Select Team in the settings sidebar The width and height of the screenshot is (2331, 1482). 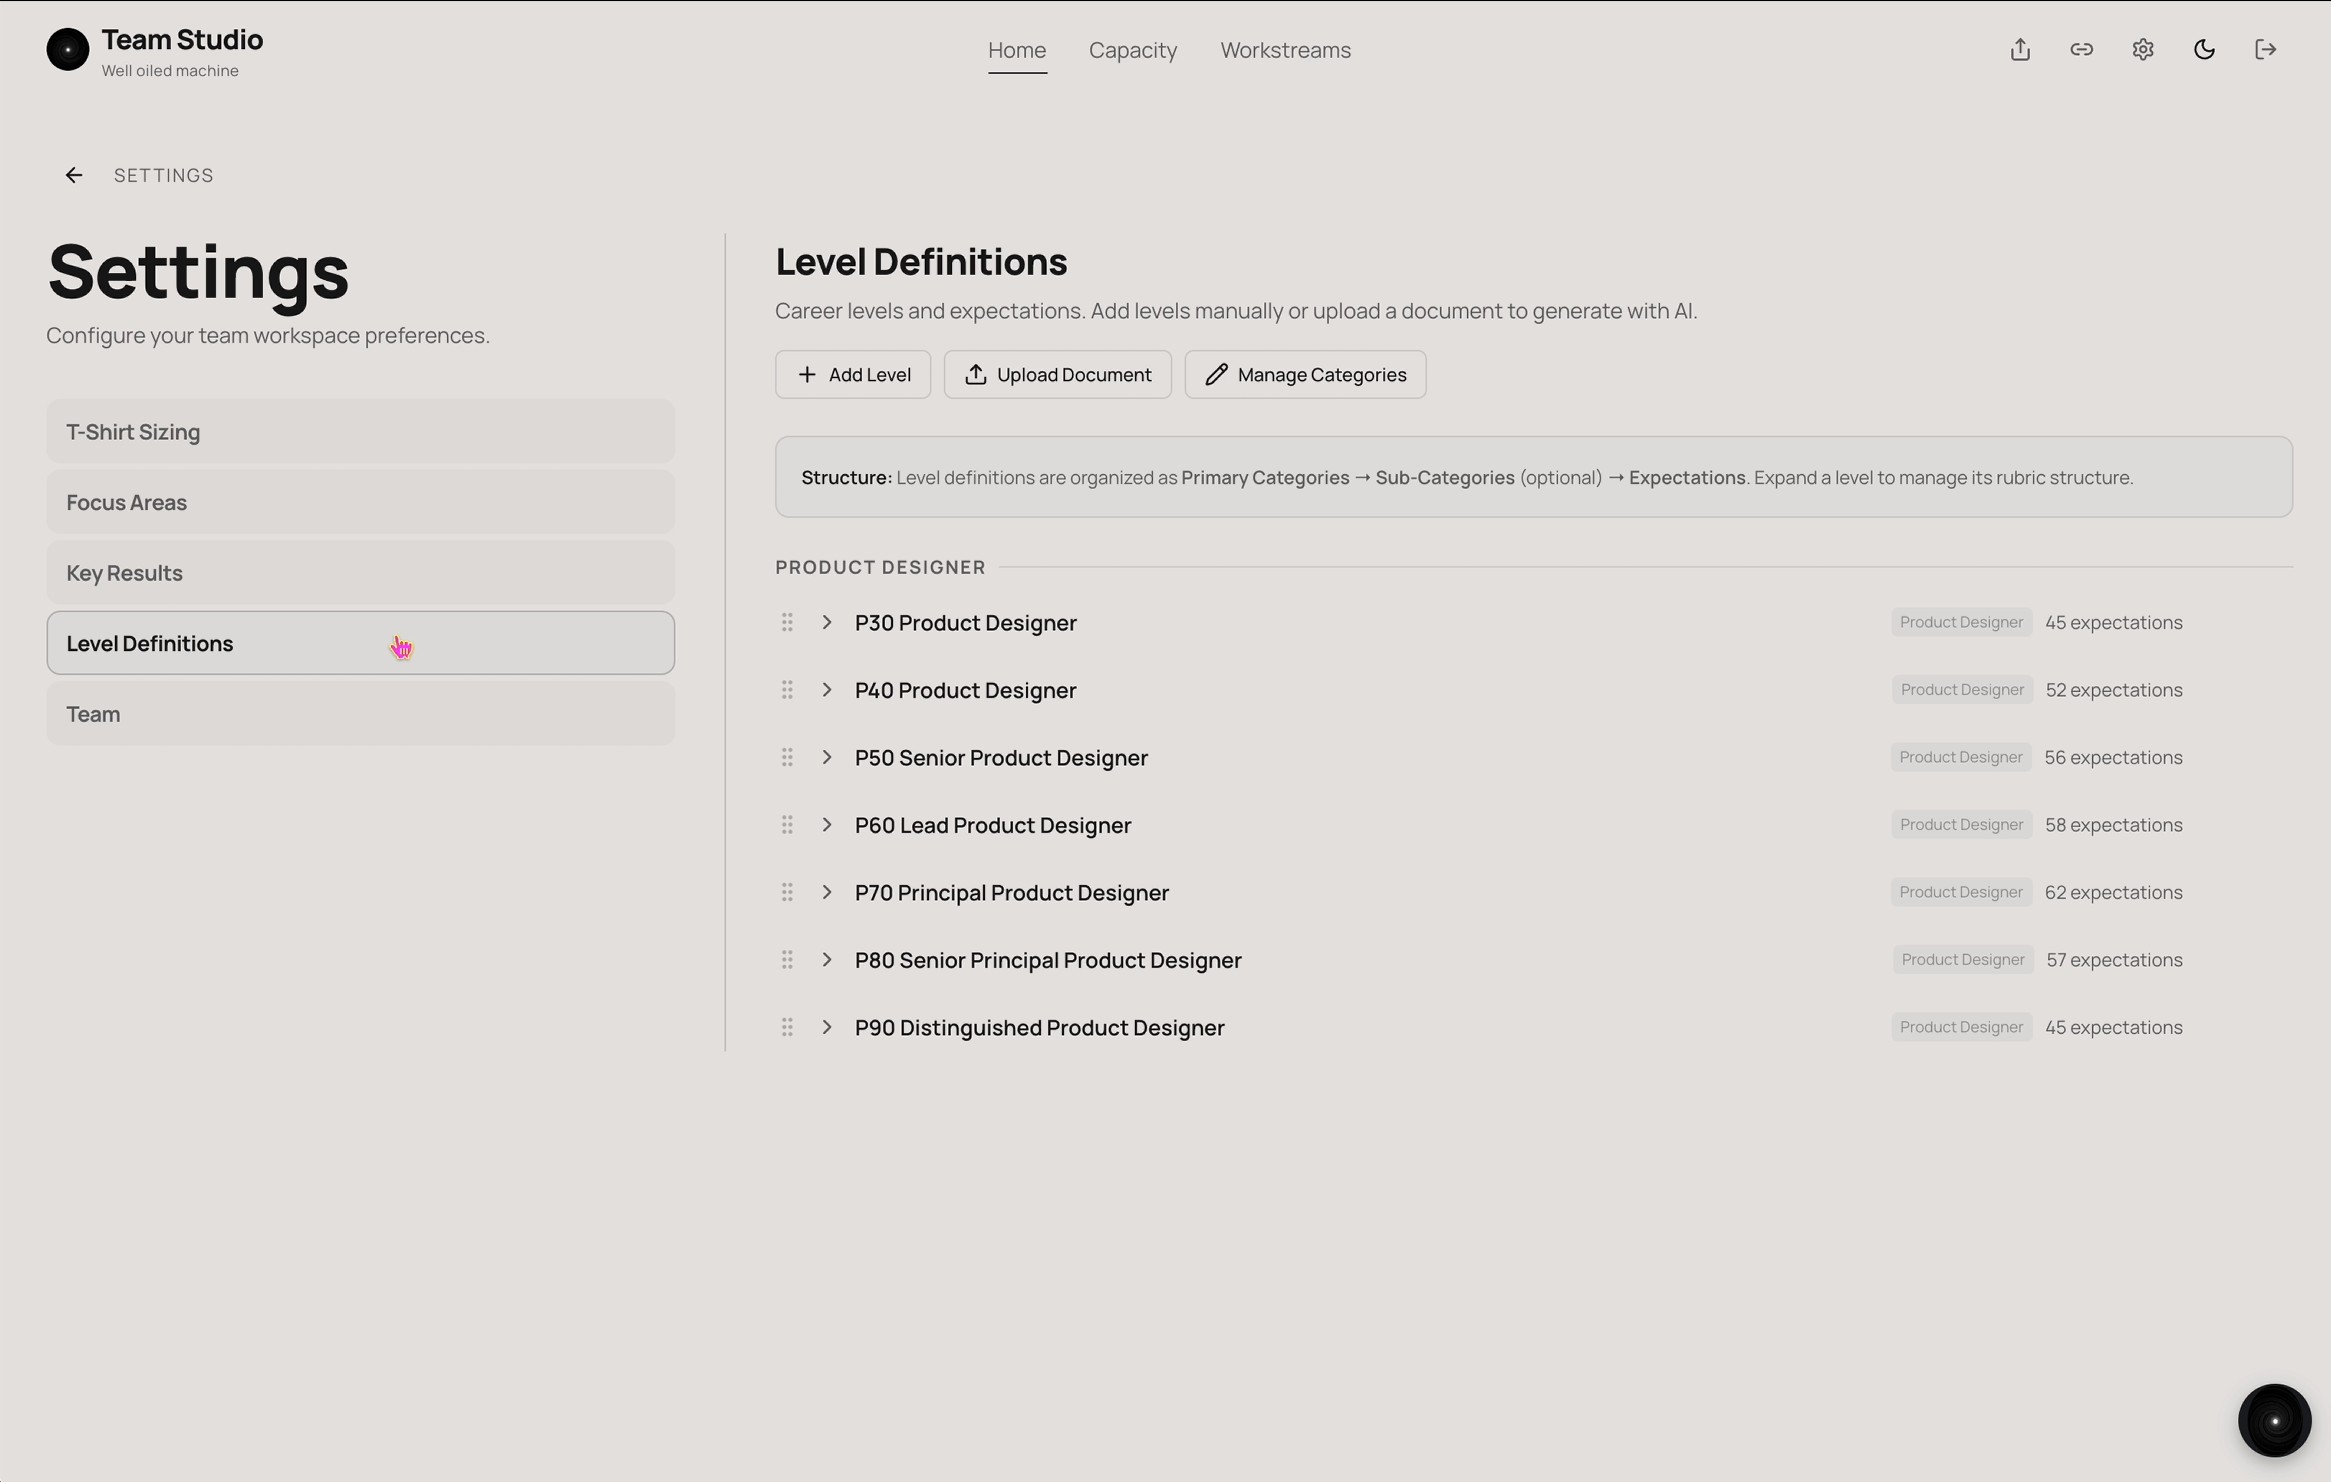coord(360,713)
